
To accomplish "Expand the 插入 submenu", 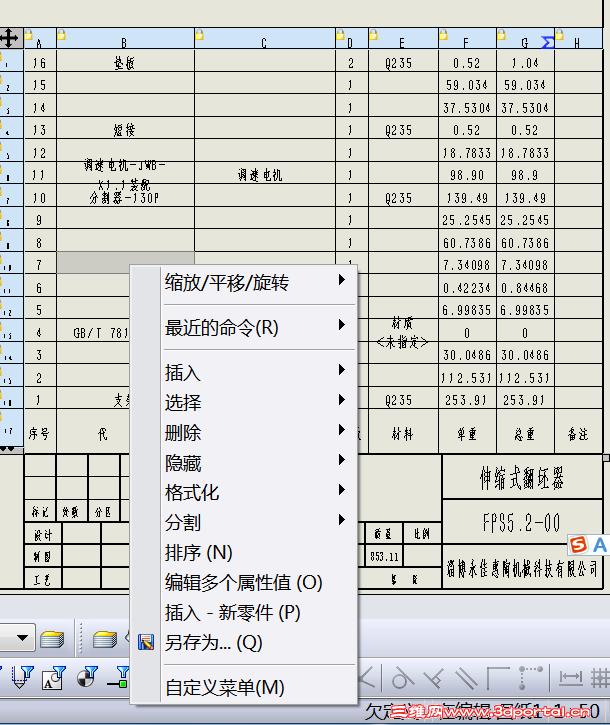I will point(259,372).
